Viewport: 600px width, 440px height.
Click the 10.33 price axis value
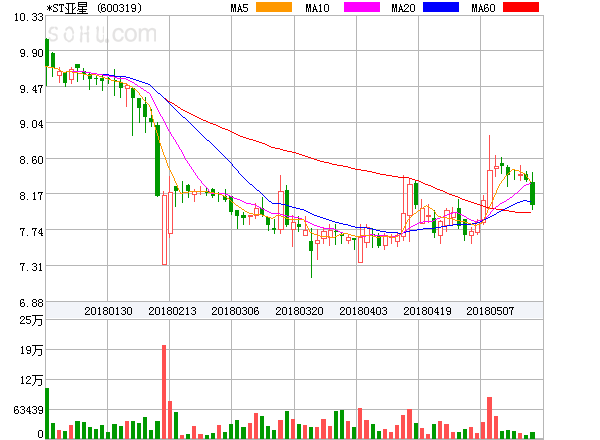(29, 17)
